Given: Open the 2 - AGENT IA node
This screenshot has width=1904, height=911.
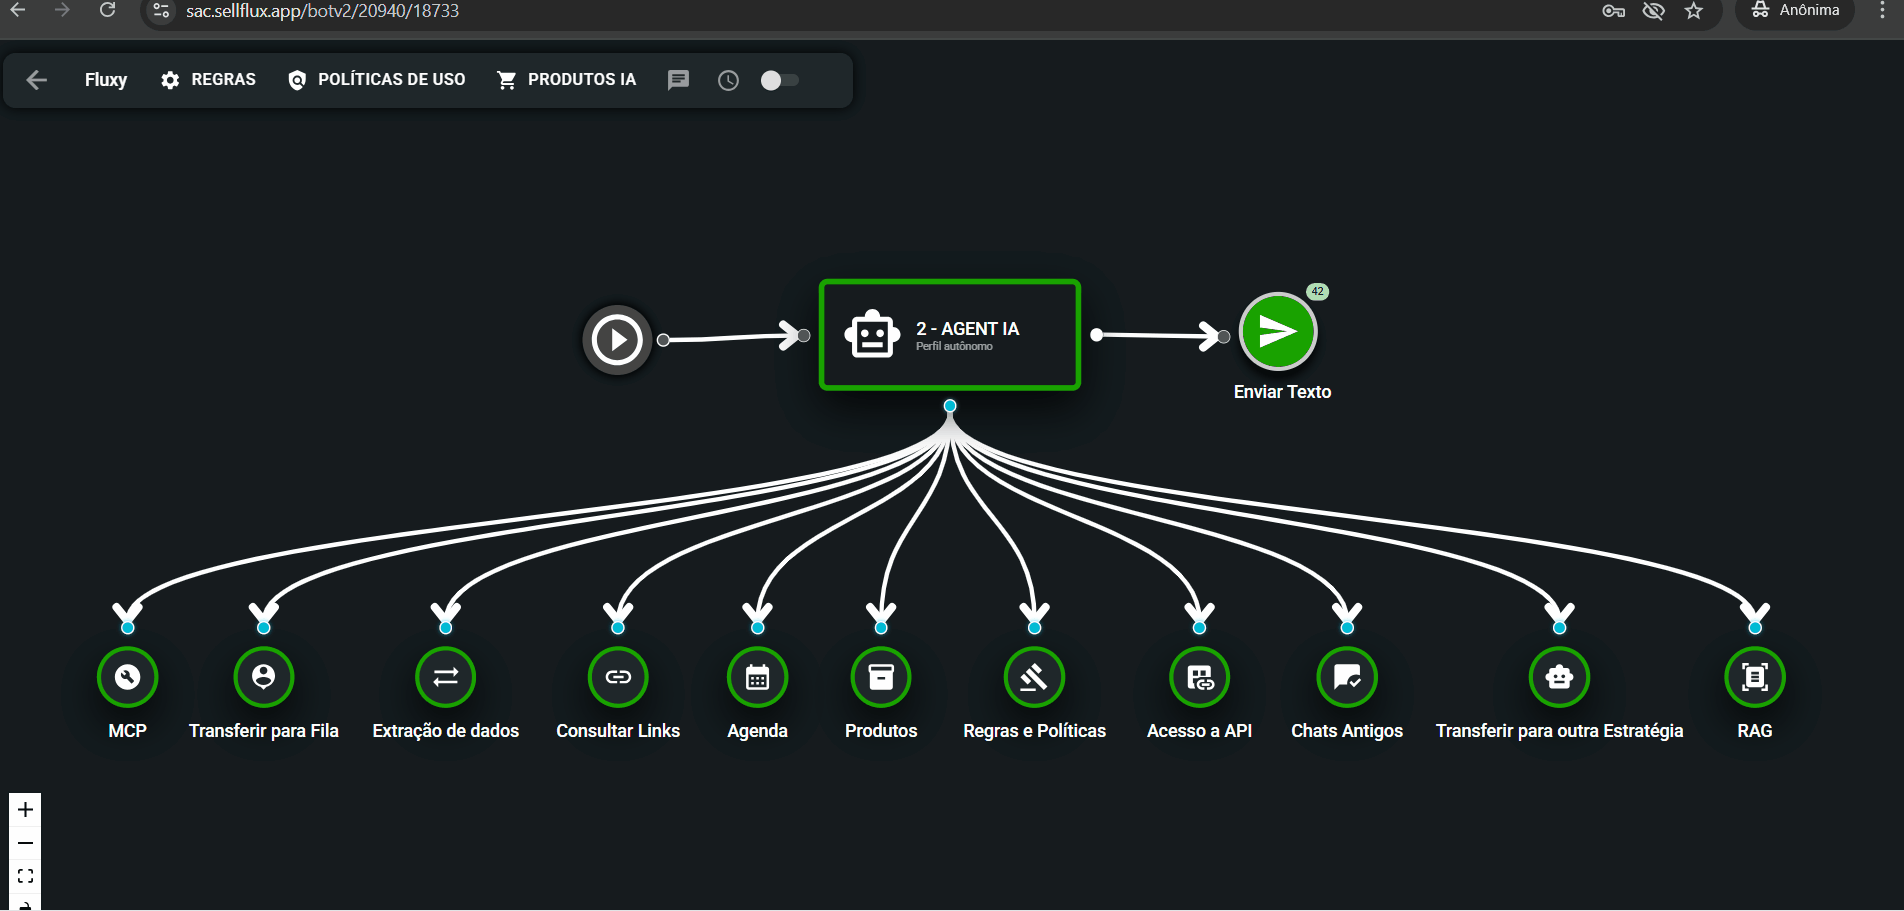Looking at the screenshot, I should [950, 335].
